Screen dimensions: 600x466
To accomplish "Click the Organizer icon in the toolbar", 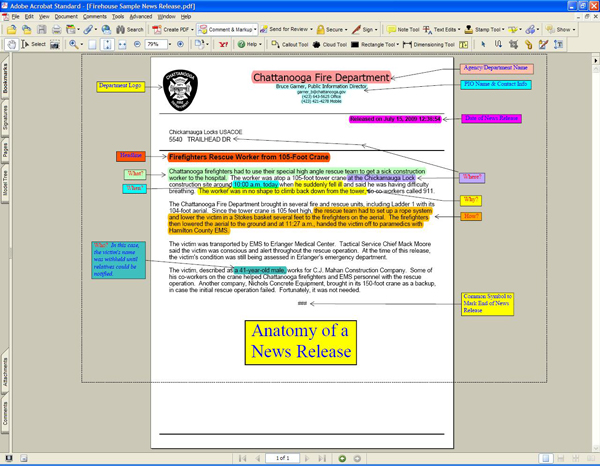I will coord(70,29).
